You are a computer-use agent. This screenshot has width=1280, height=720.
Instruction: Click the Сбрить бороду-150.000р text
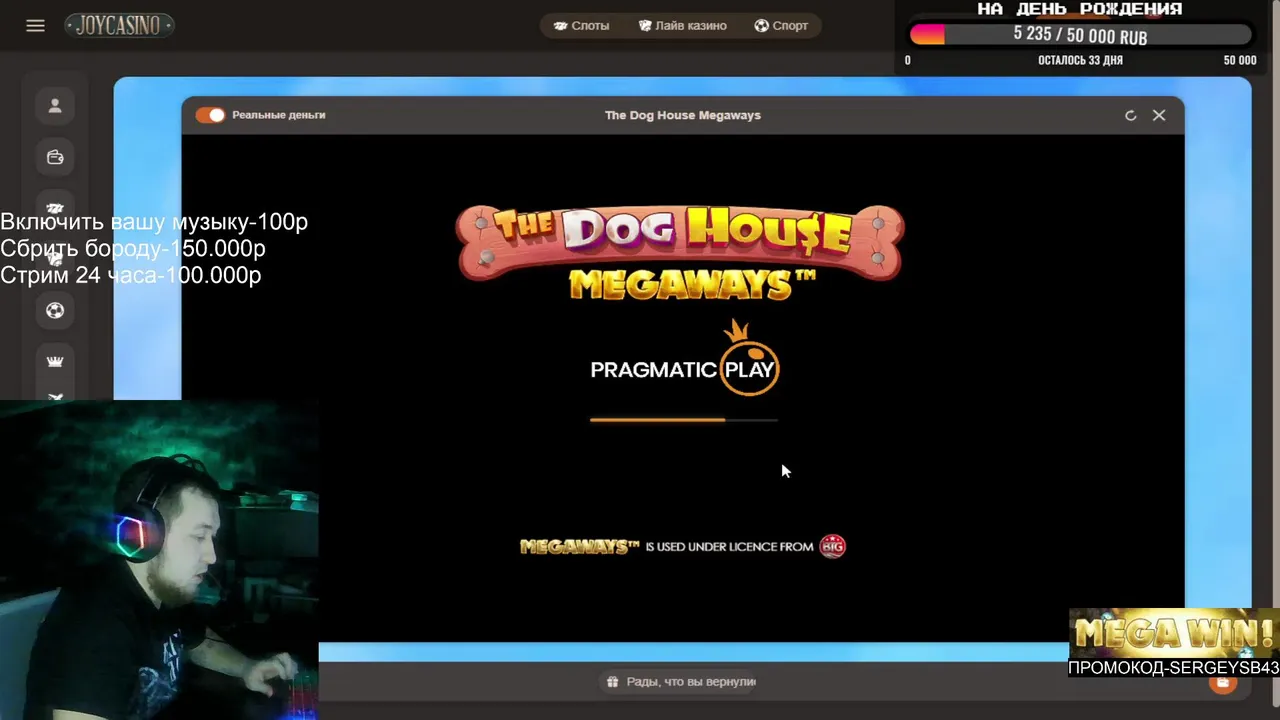(133, 248)
